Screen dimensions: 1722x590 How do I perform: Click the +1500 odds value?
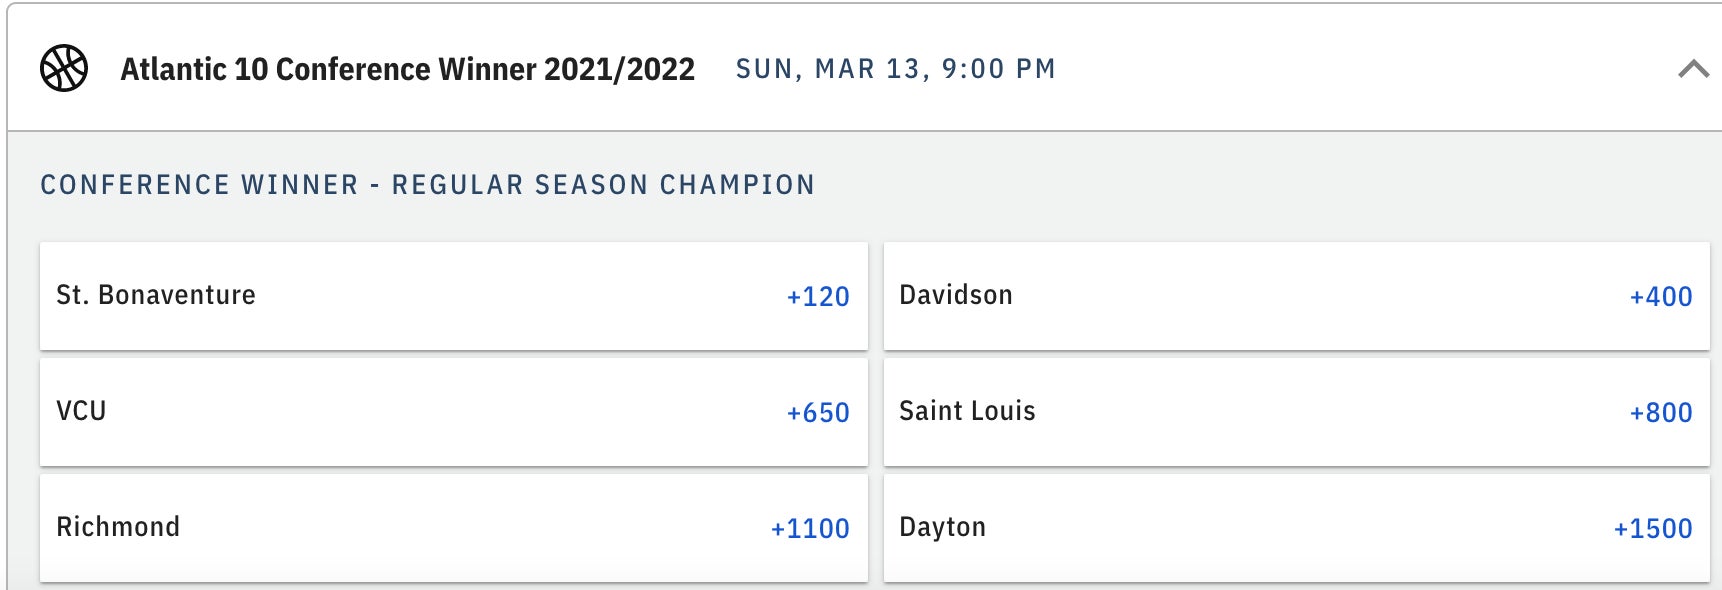click(1652, 529)
